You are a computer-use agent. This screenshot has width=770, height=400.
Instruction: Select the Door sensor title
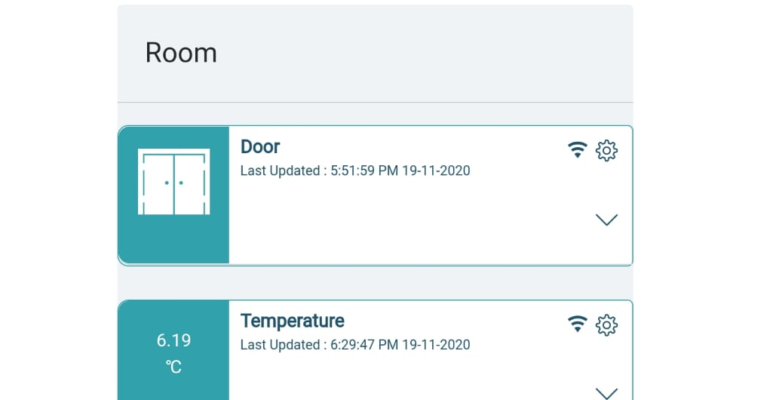coord(260,147)
